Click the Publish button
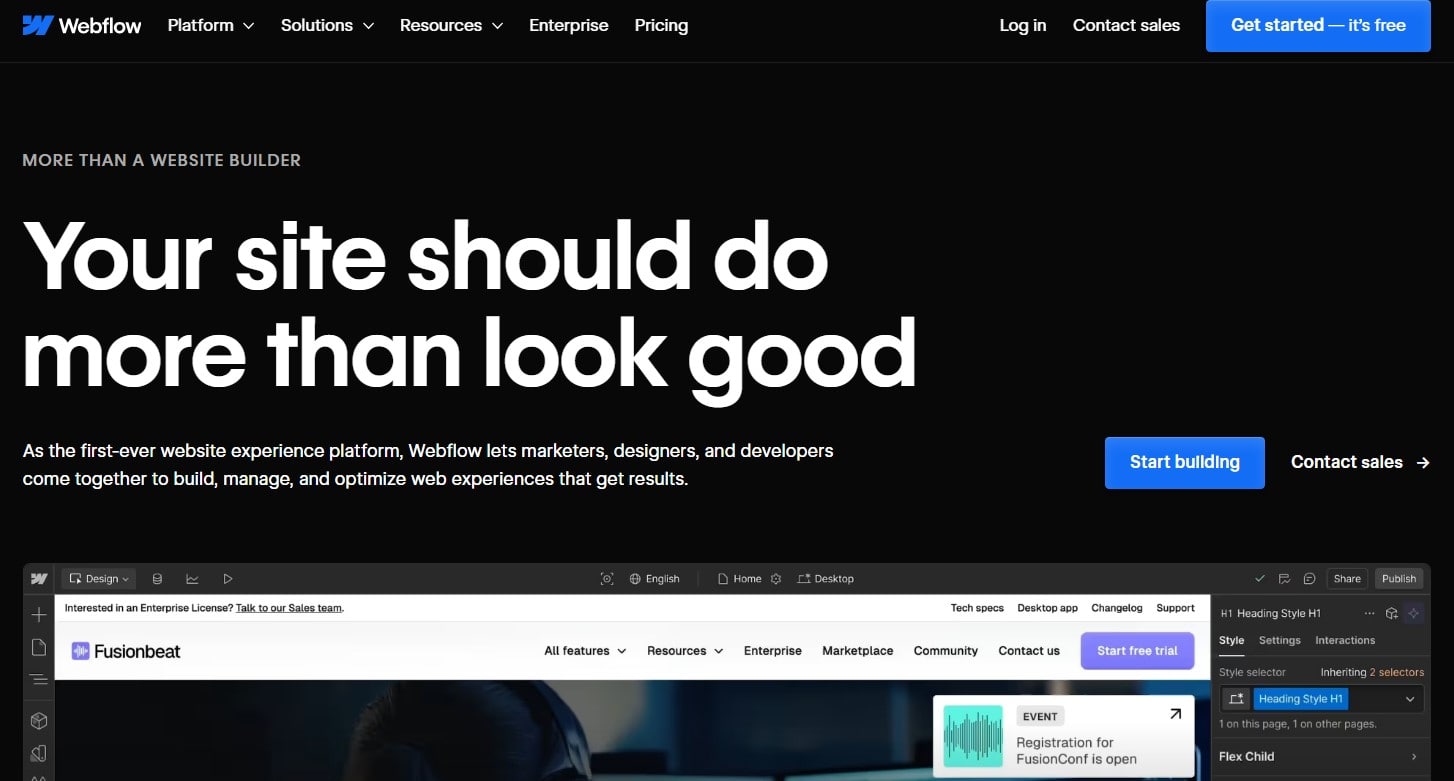This screenshot has height=781, width=1454. coord(1399,578)
